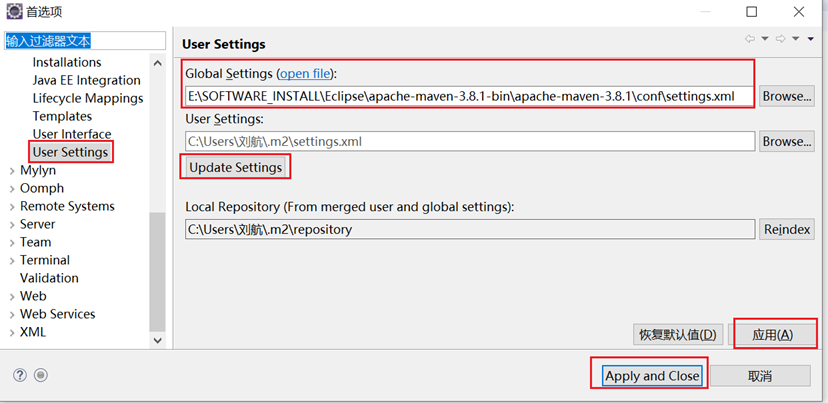Image resolution: width=828 pixels, height=403 pixels.
Task: Expand the Mylyn tree node
Action: tap(11, 170)
